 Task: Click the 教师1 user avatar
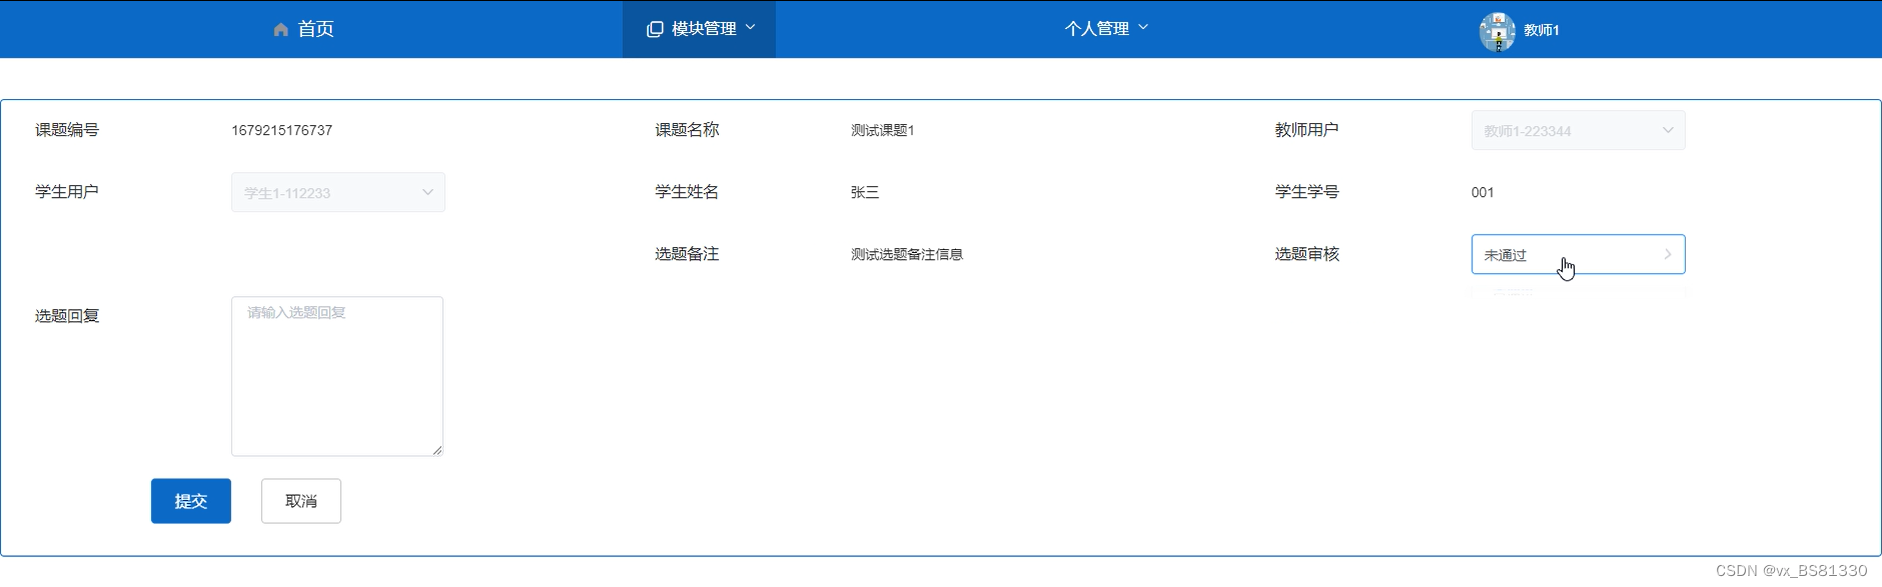pos(1497,31)
